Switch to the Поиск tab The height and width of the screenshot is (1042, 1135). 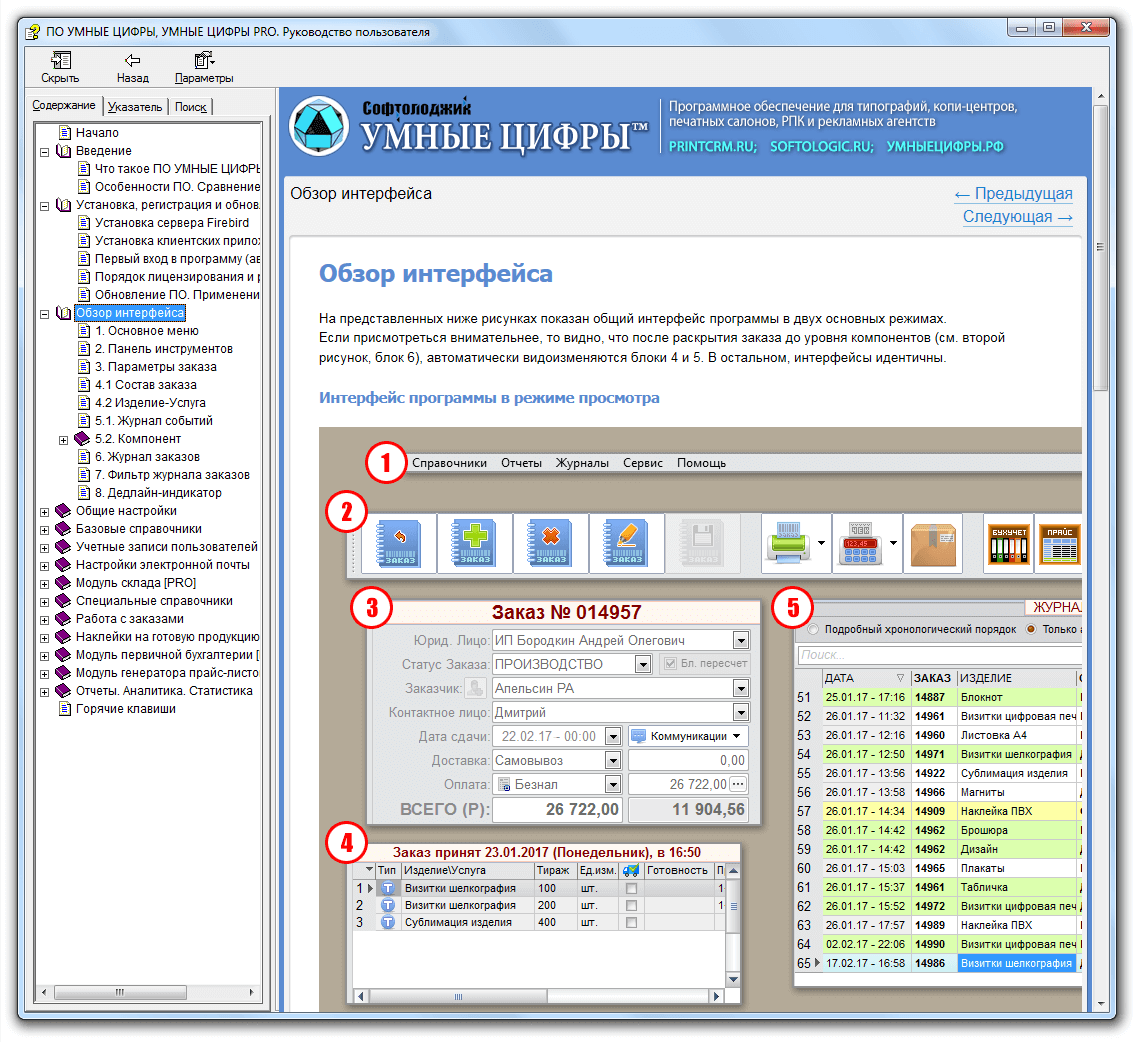point(190,107)
